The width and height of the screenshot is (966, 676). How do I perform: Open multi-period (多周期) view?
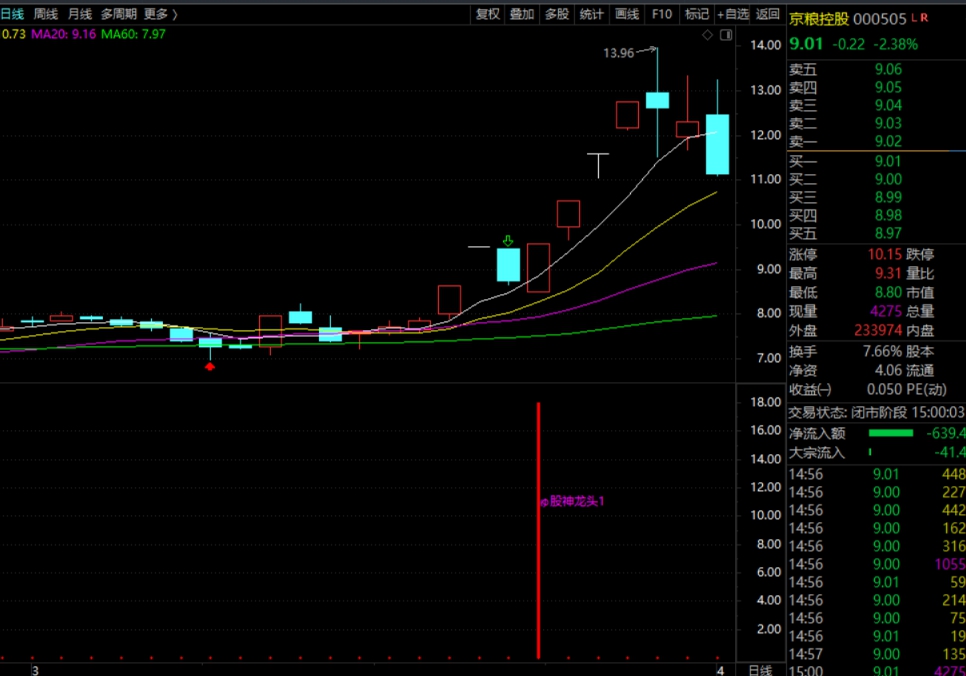pyautogui.click(x=118, y=14)
